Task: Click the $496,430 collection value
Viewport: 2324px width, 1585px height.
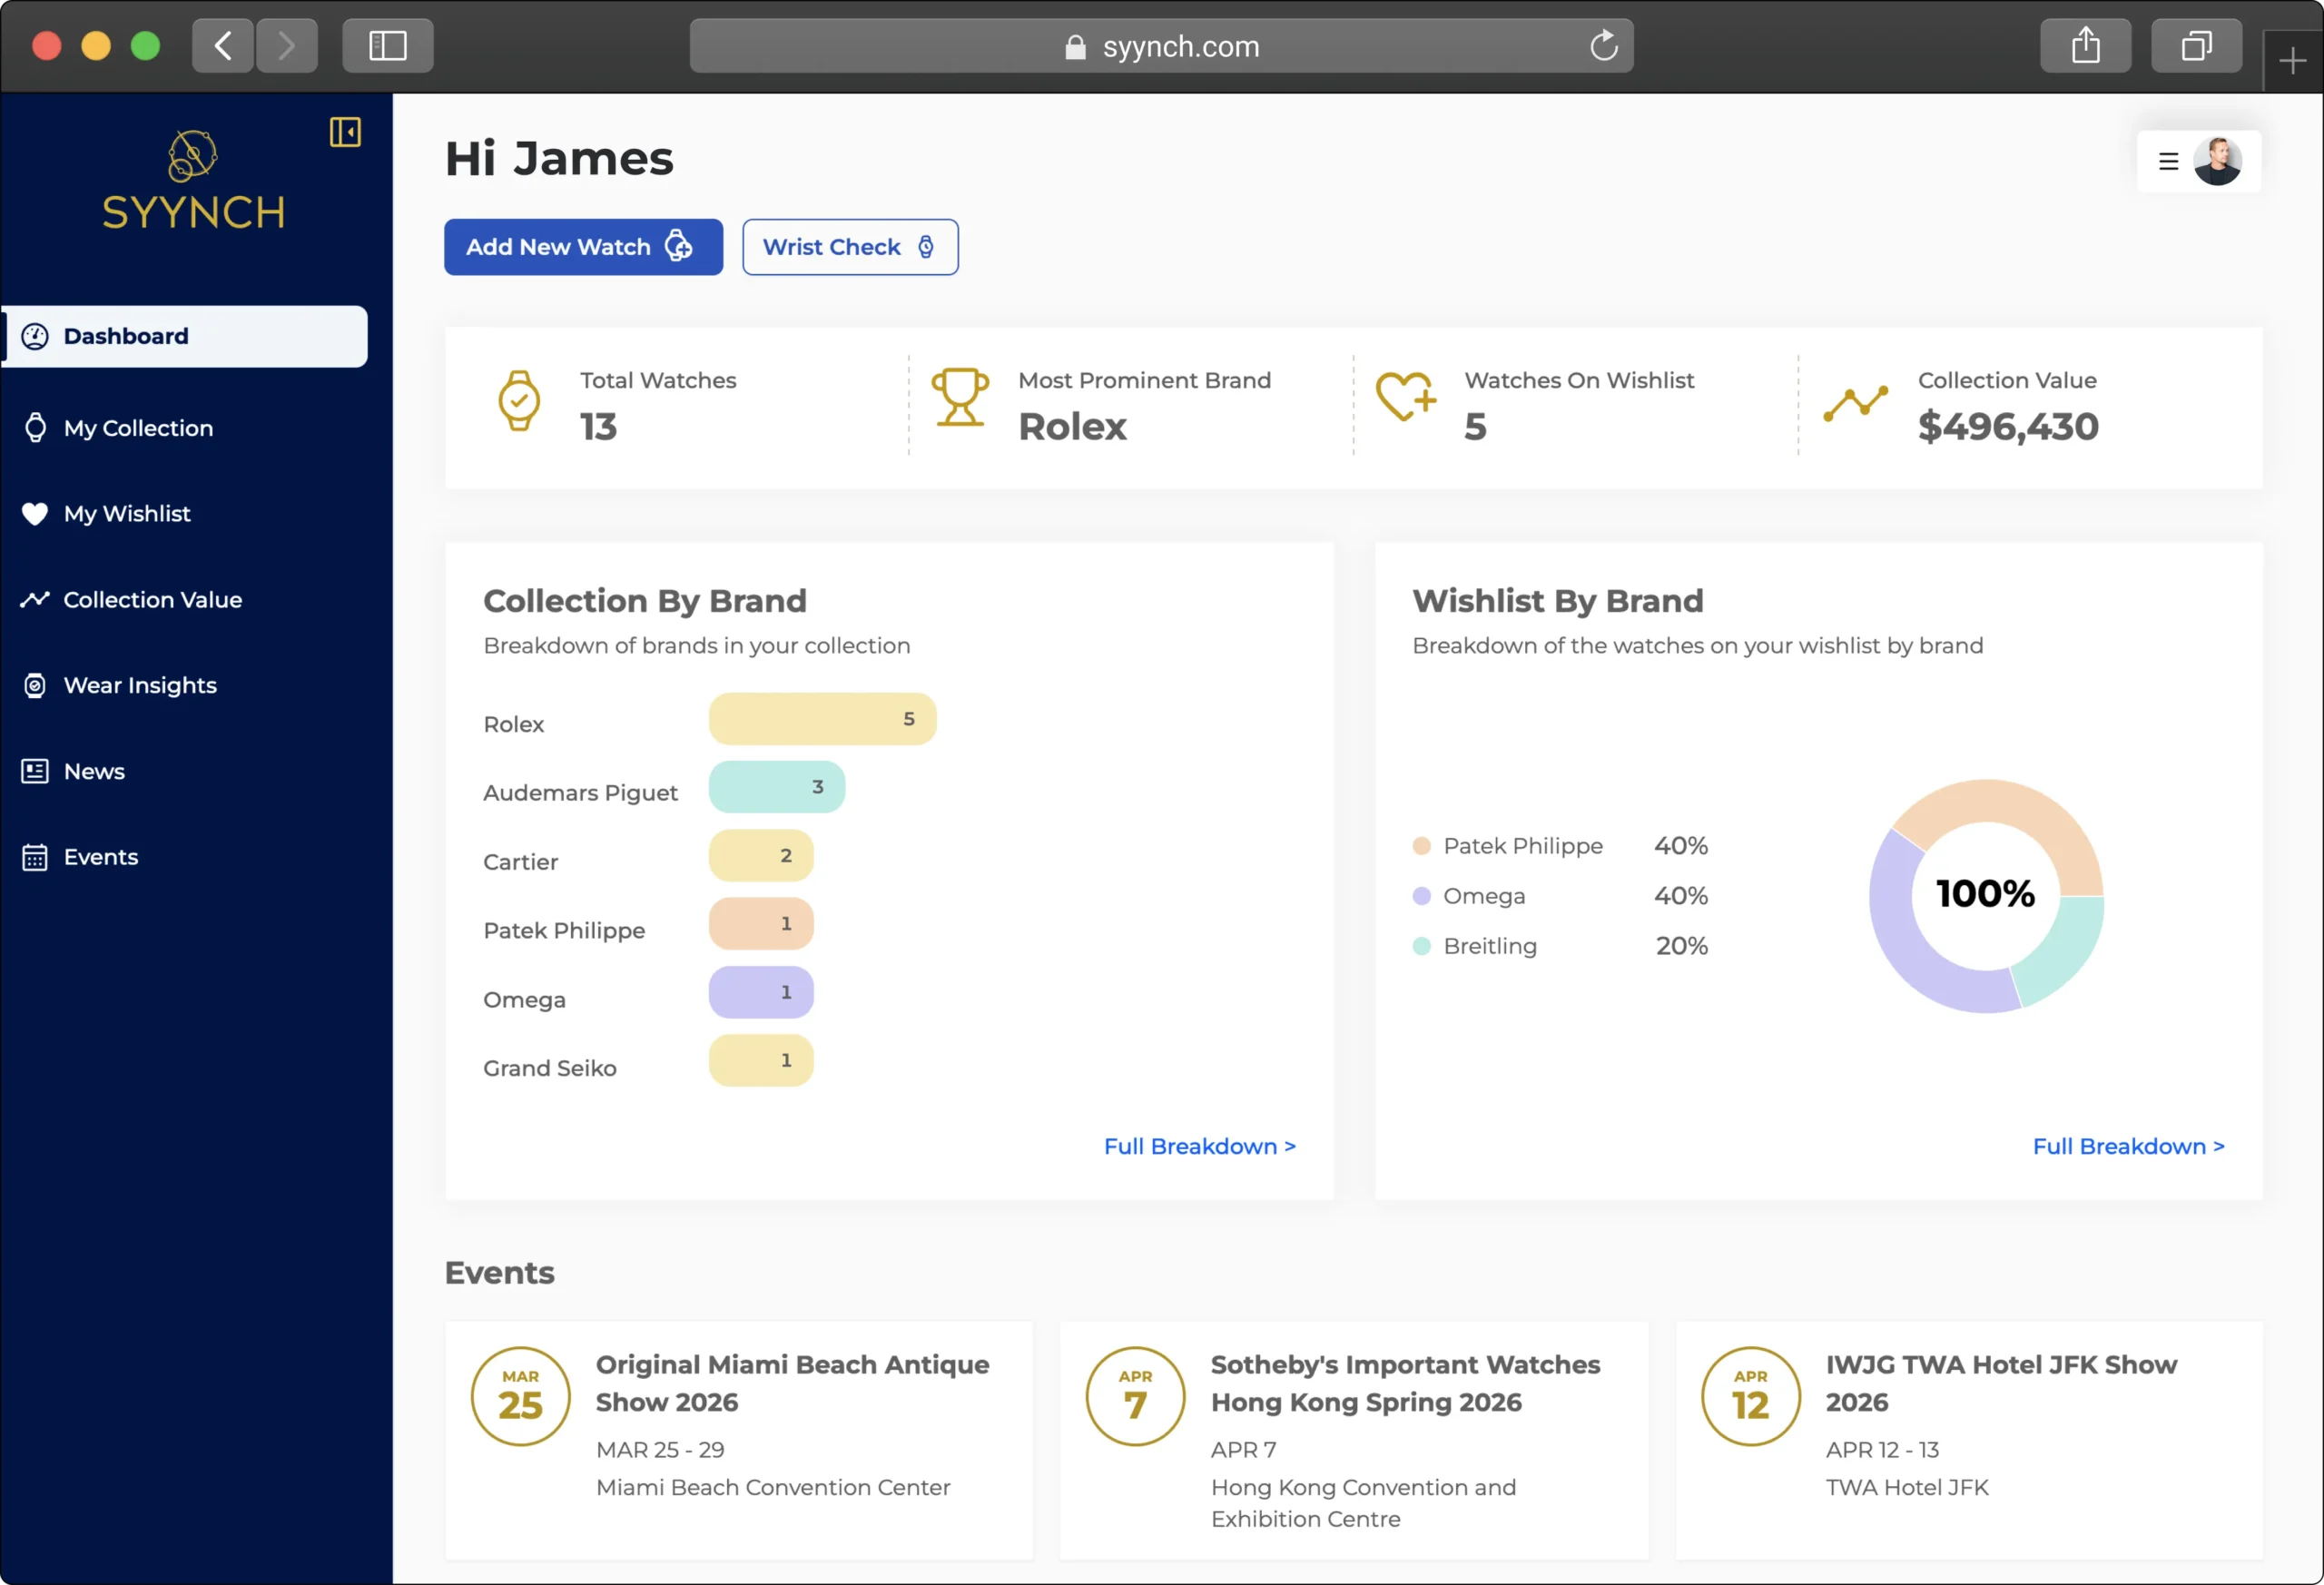Action: (x=2008, y=427)
